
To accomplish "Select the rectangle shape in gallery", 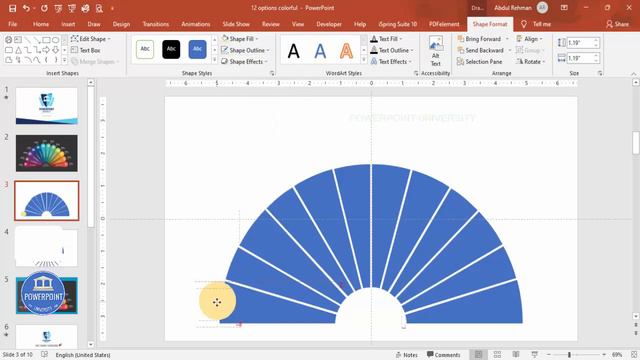I will point(46,40).
